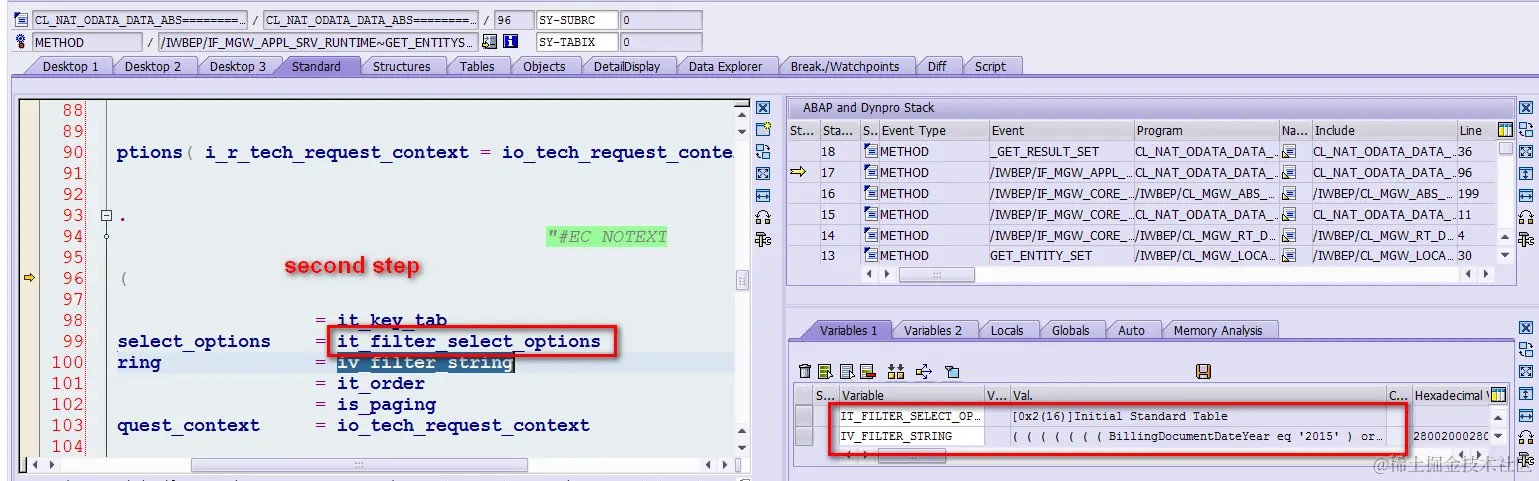Open the layout column chooser in ABAP stack
The height and width of the screenshot is (481, 1539).
[x=1506, y=130]
